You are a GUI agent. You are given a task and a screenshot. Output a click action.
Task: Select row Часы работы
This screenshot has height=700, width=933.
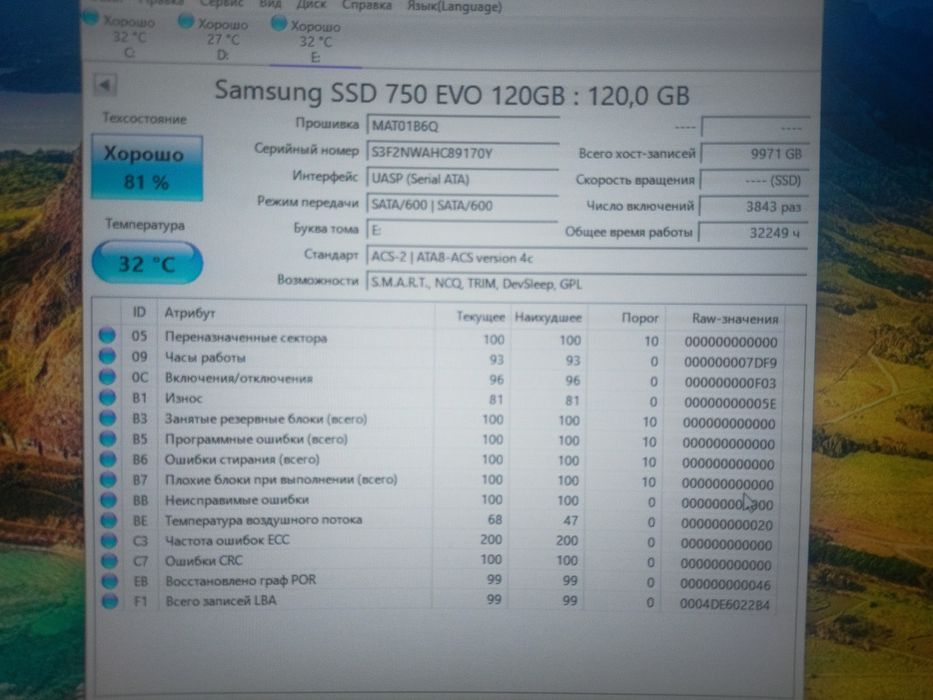[x=439, y=359]
